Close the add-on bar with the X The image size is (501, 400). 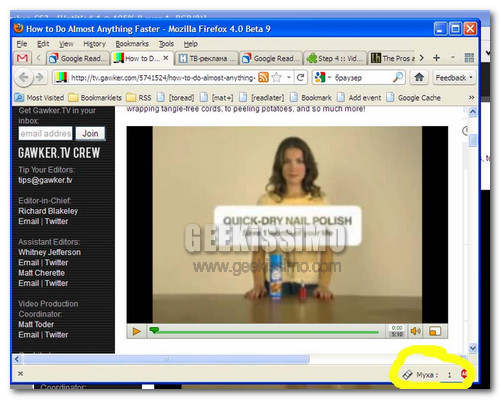click(x=20, y=374)
